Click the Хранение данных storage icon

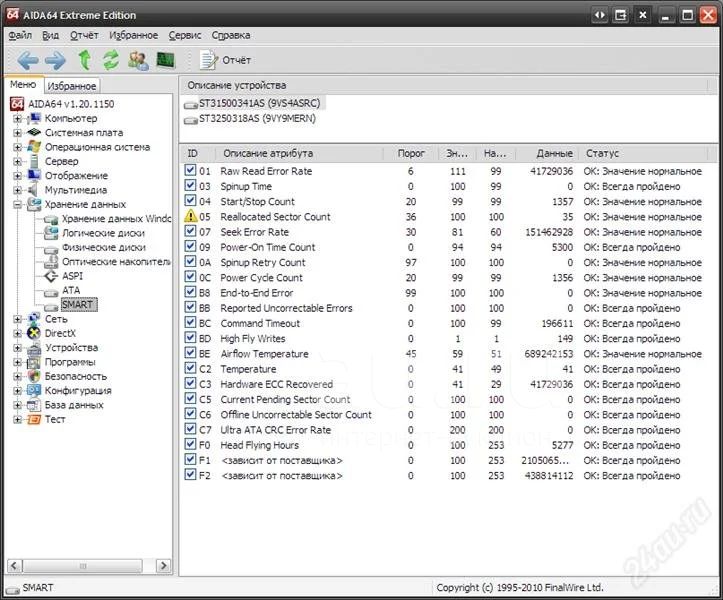click(34, 204)
